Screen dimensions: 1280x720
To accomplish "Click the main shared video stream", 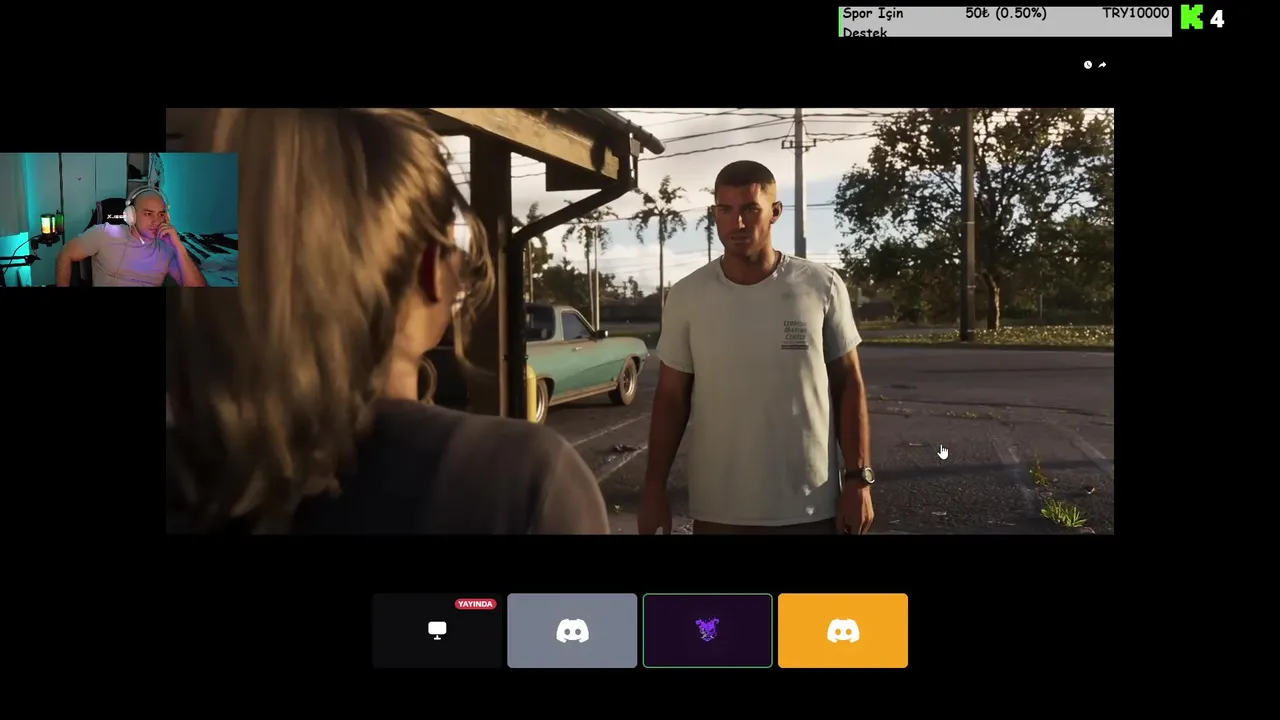I will pyautogui.click(x=639, y=321).
